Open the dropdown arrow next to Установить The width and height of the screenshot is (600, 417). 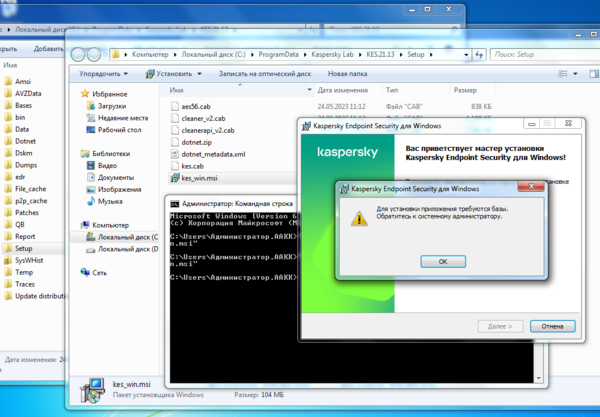click(x=199, y=74)
